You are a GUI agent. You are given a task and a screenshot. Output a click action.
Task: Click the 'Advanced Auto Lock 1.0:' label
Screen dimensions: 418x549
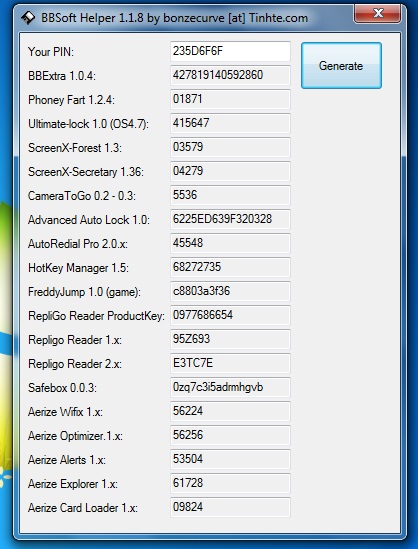(89, 220)
